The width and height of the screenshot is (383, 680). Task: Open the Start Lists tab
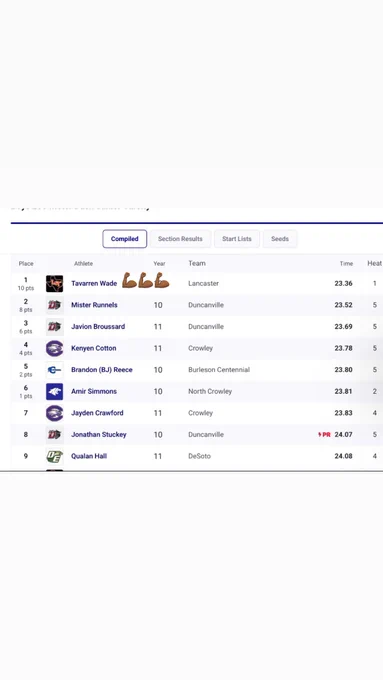tap(237, 239)
